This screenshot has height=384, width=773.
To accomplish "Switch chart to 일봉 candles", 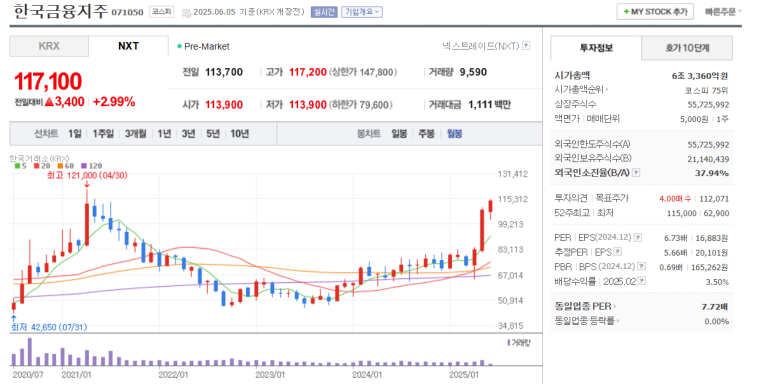I will (x=399, y=134).
